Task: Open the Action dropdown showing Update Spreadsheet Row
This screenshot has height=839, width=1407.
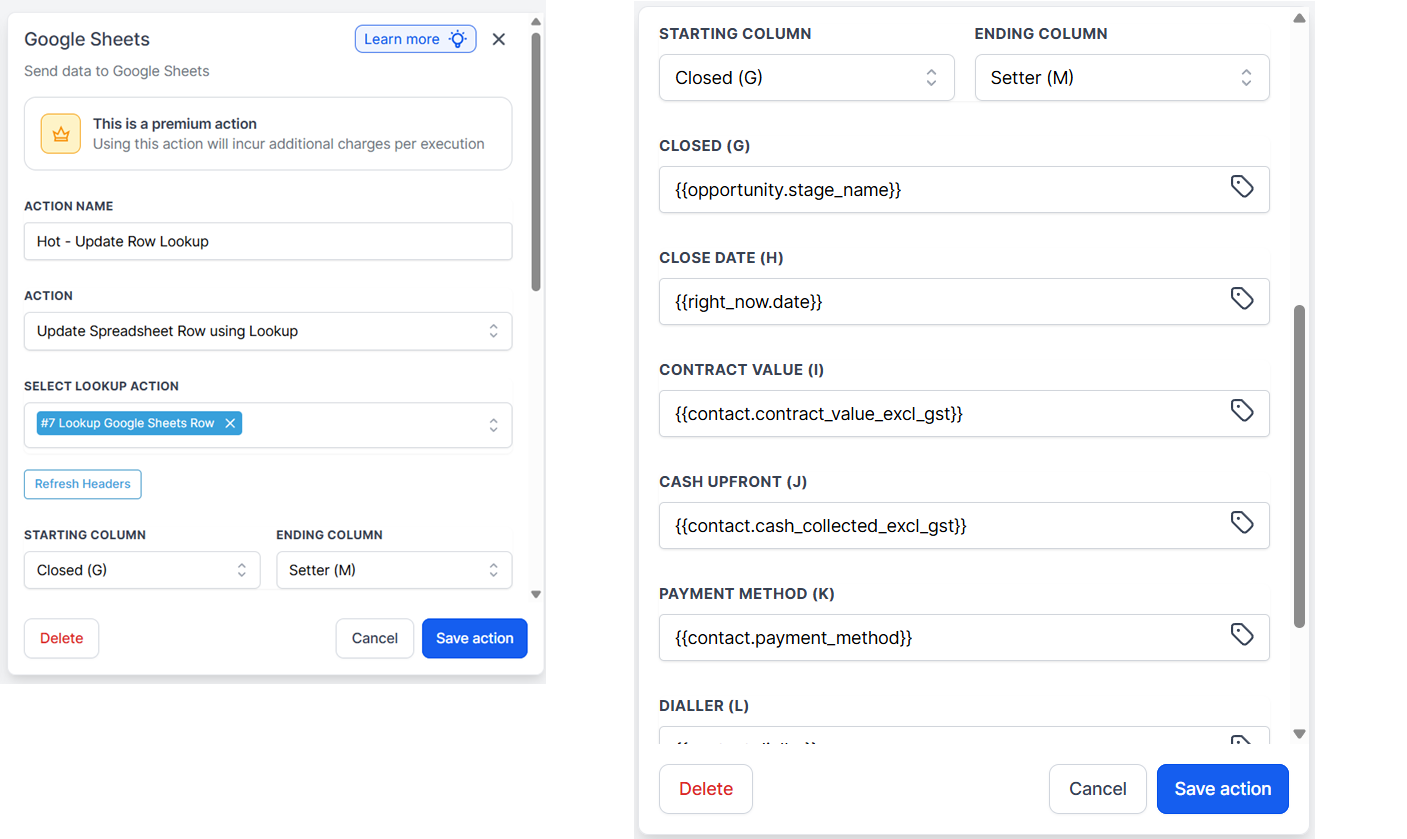Action: coord(268,331)
